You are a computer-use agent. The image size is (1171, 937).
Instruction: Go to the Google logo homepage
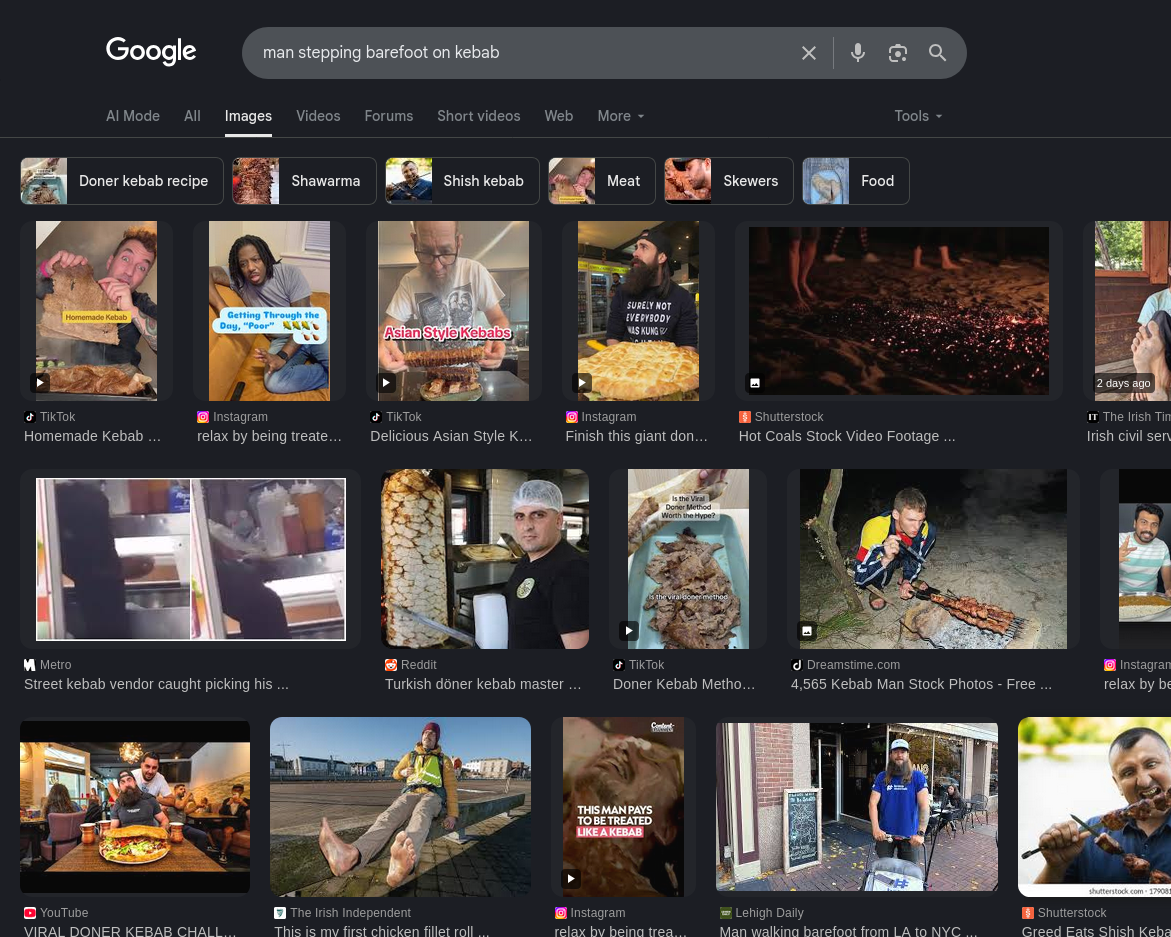[151, 52]
